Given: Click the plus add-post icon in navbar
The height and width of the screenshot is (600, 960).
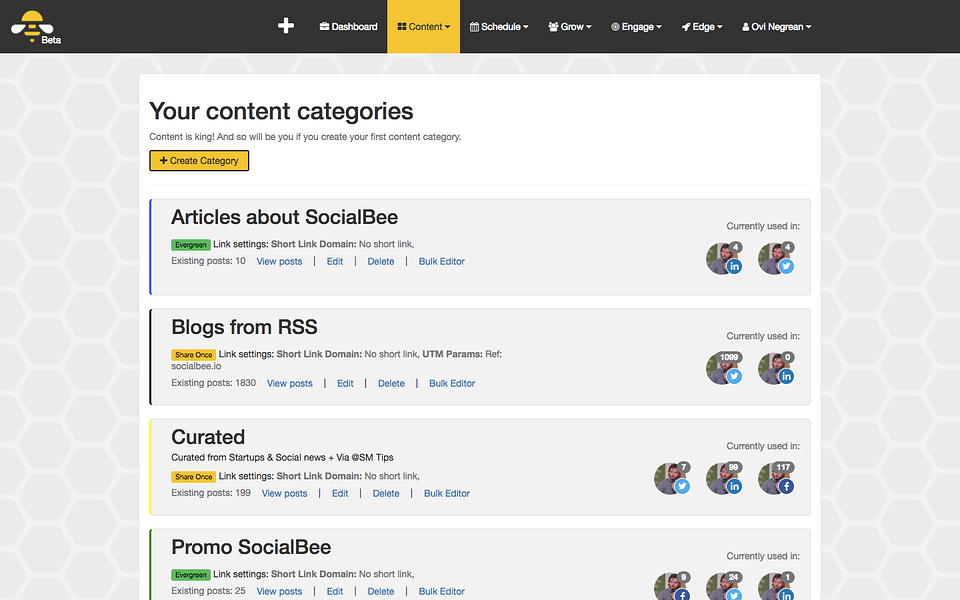Looking at the screenshot, I should coord(286,26).
